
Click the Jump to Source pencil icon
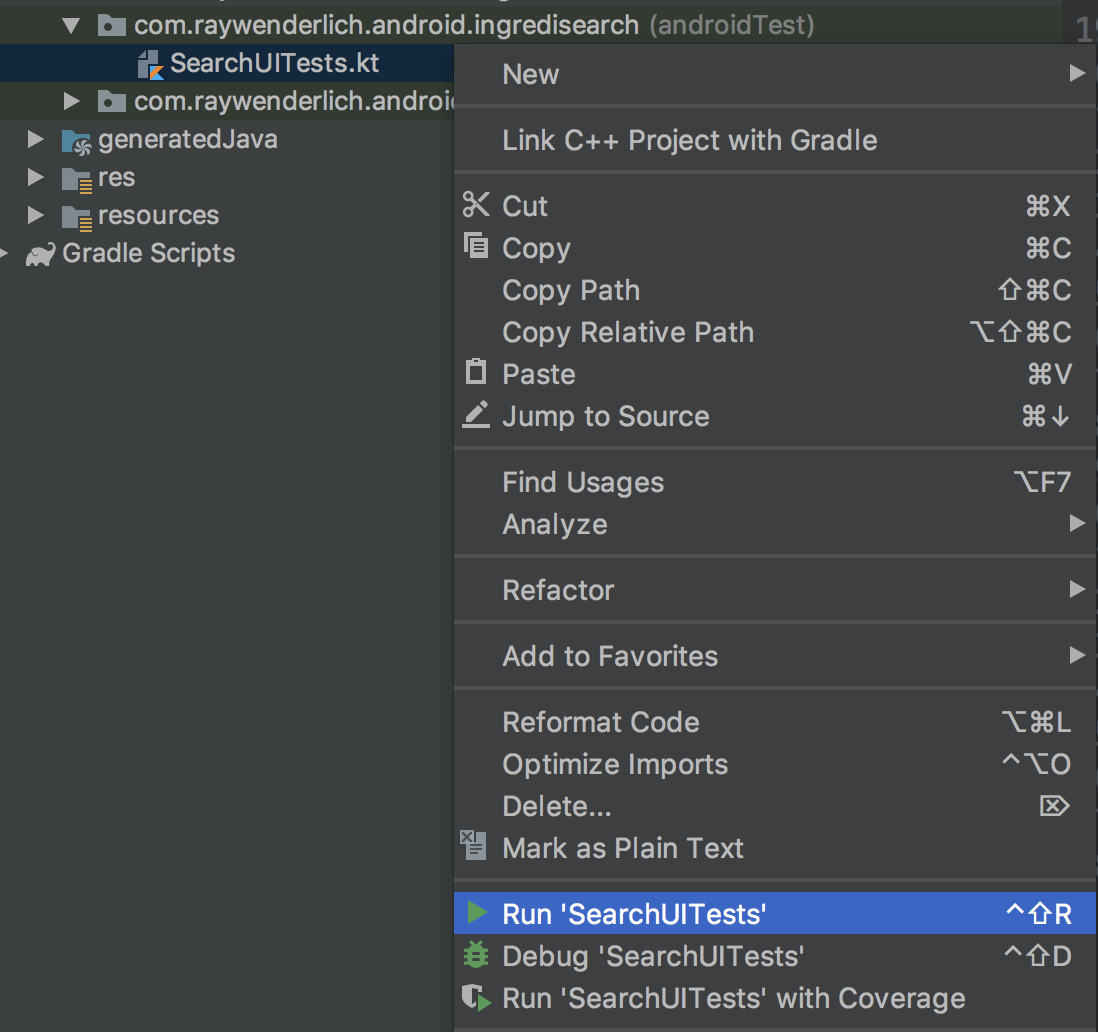(x=476, y=416)
